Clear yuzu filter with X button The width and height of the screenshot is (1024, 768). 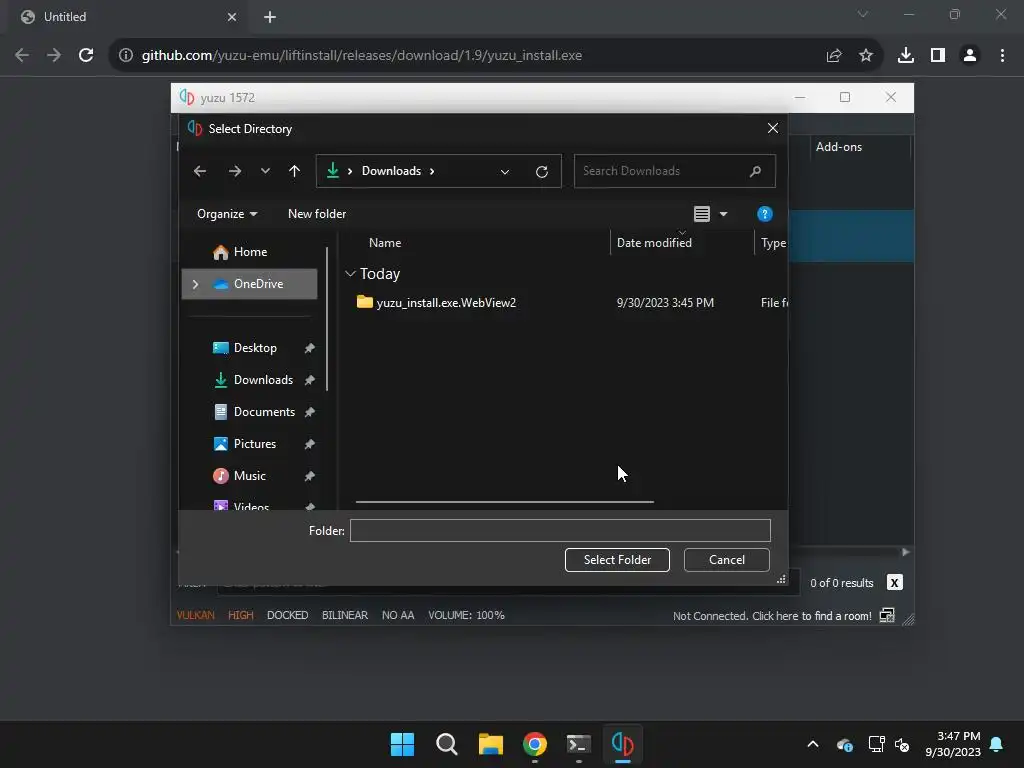(894, 583)
